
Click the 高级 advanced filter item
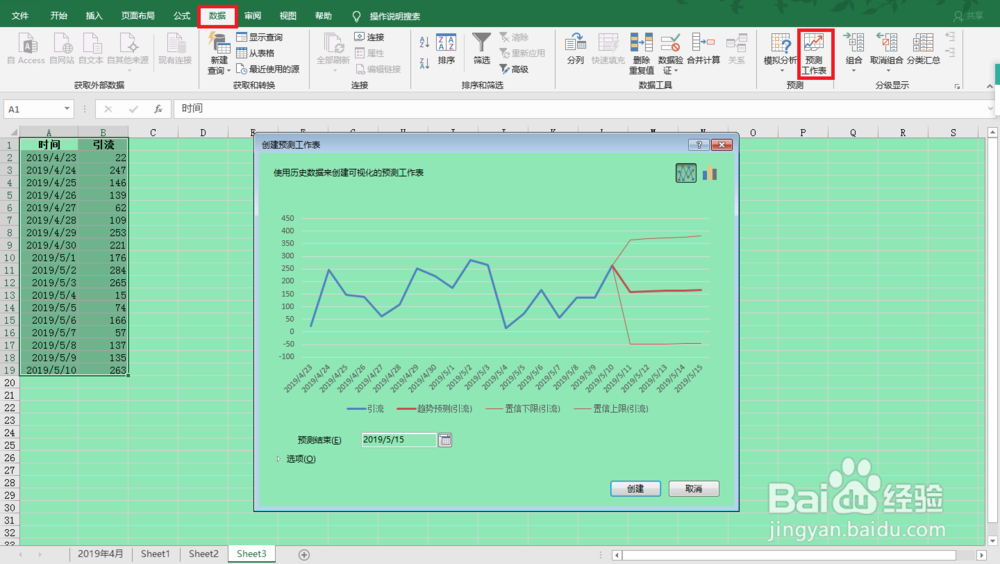[514, 69]
